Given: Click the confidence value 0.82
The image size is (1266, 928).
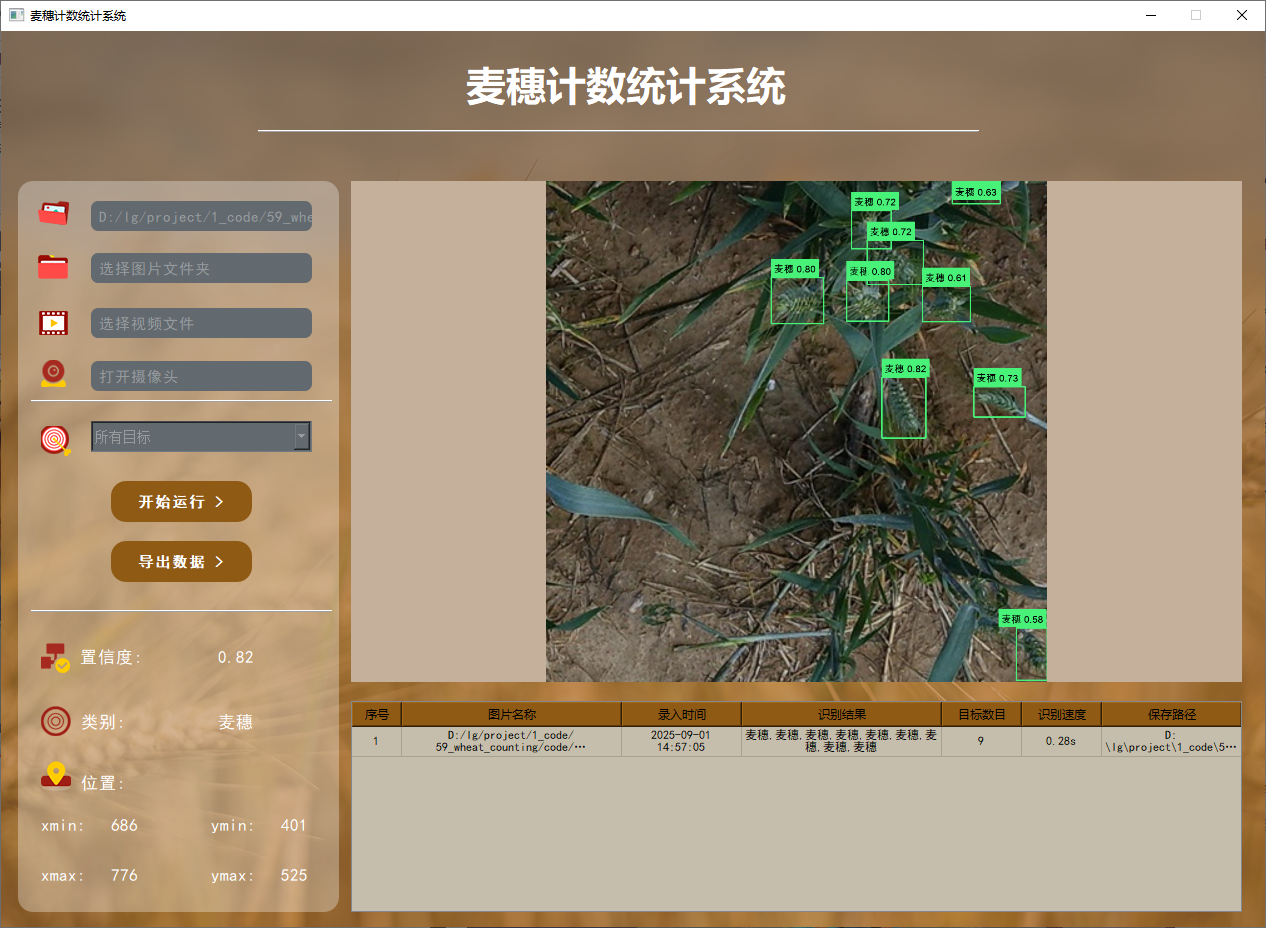Looking at the screenshot, I should (235, 657).
